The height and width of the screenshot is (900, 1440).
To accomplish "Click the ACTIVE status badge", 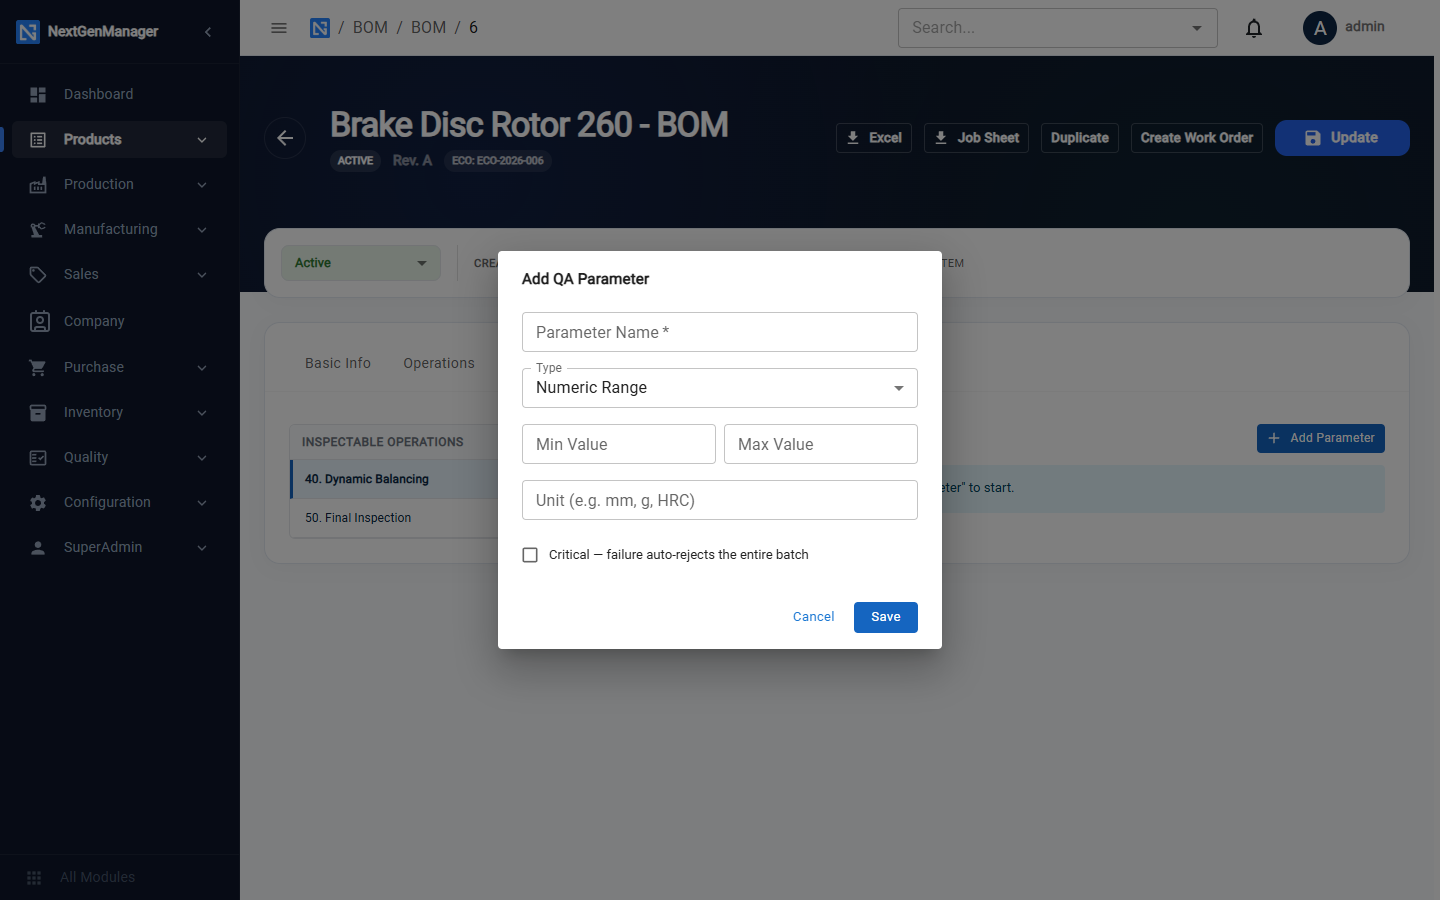I will point(355,161).
